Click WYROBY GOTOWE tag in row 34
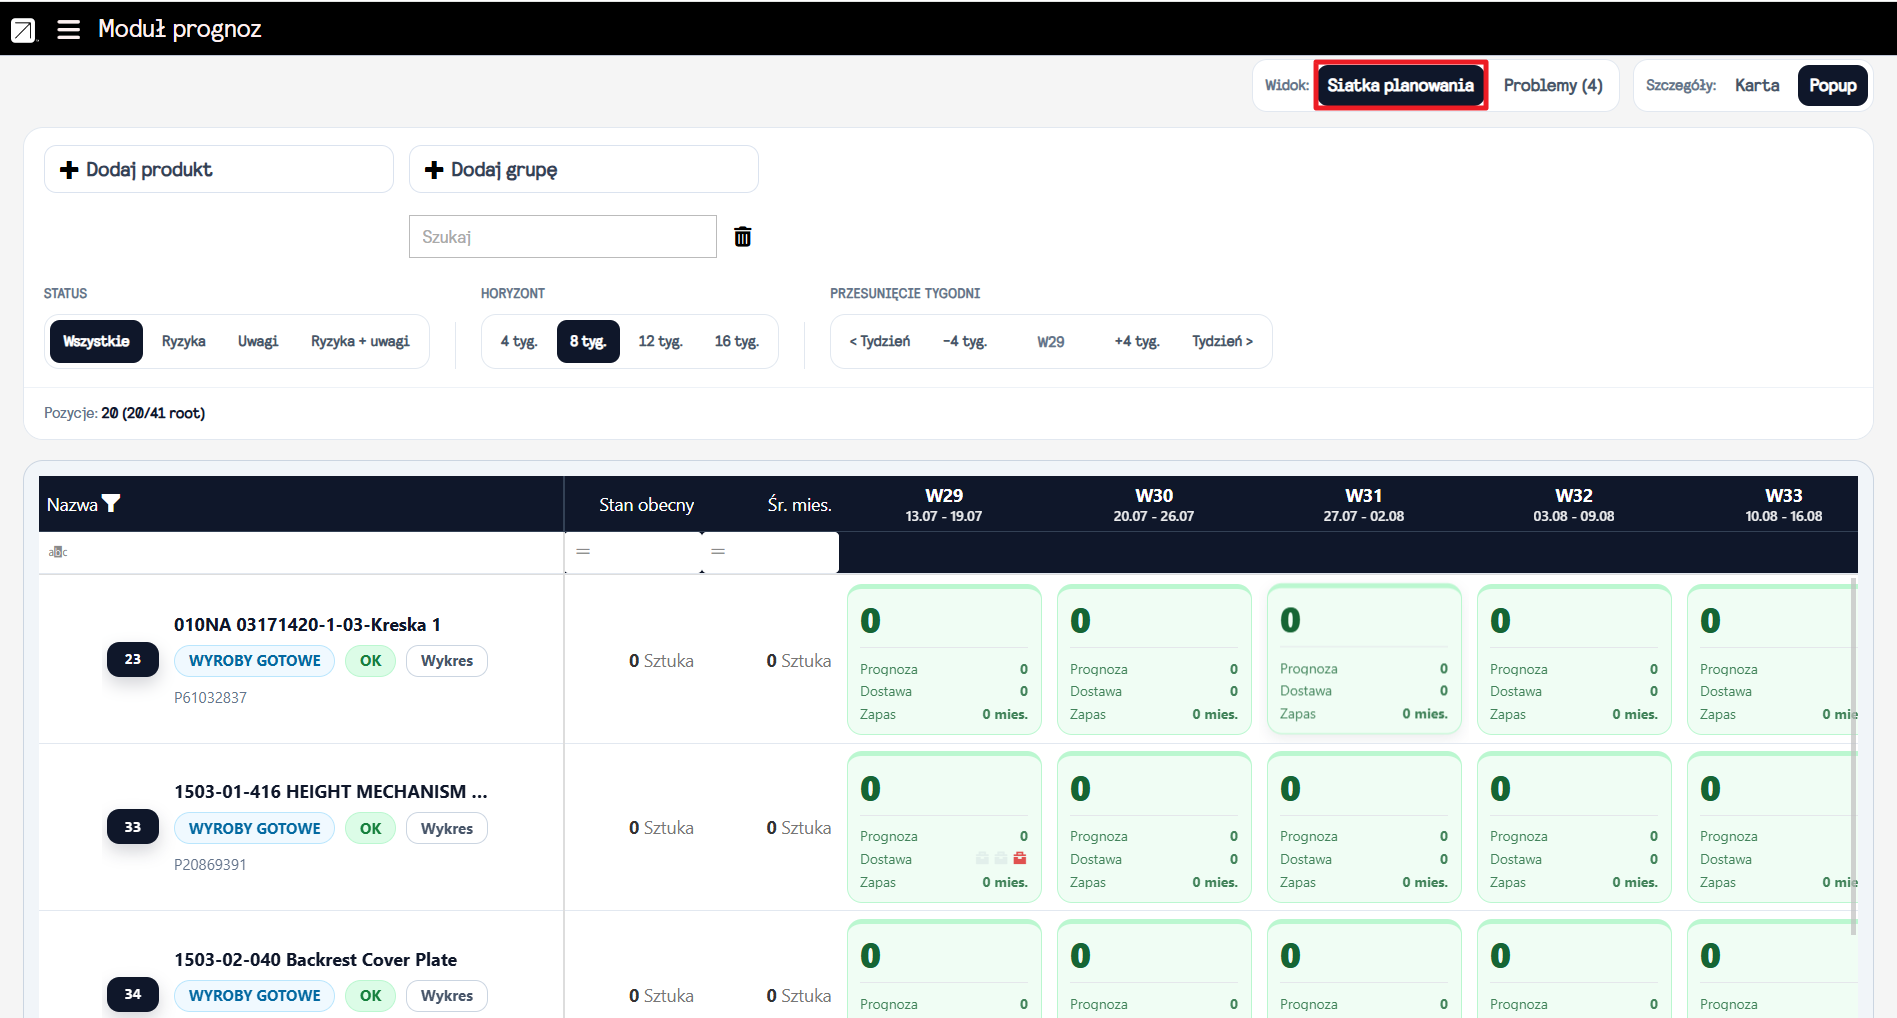Viewport: 1897px width, 1018px height. pyautogui.click(x=255, y=996)
